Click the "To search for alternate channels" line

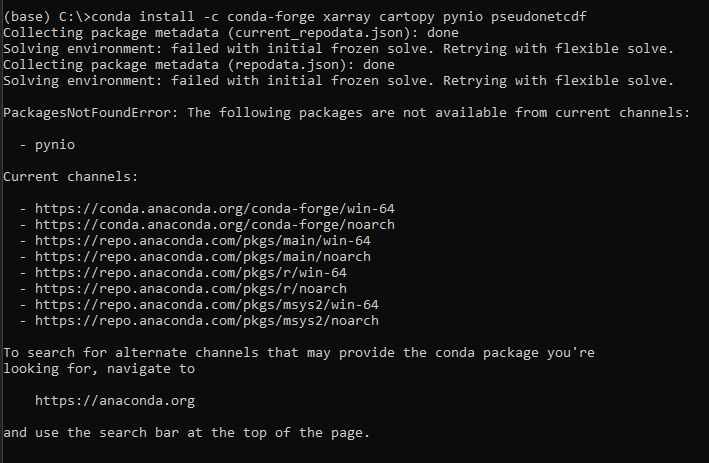(300, 353)
